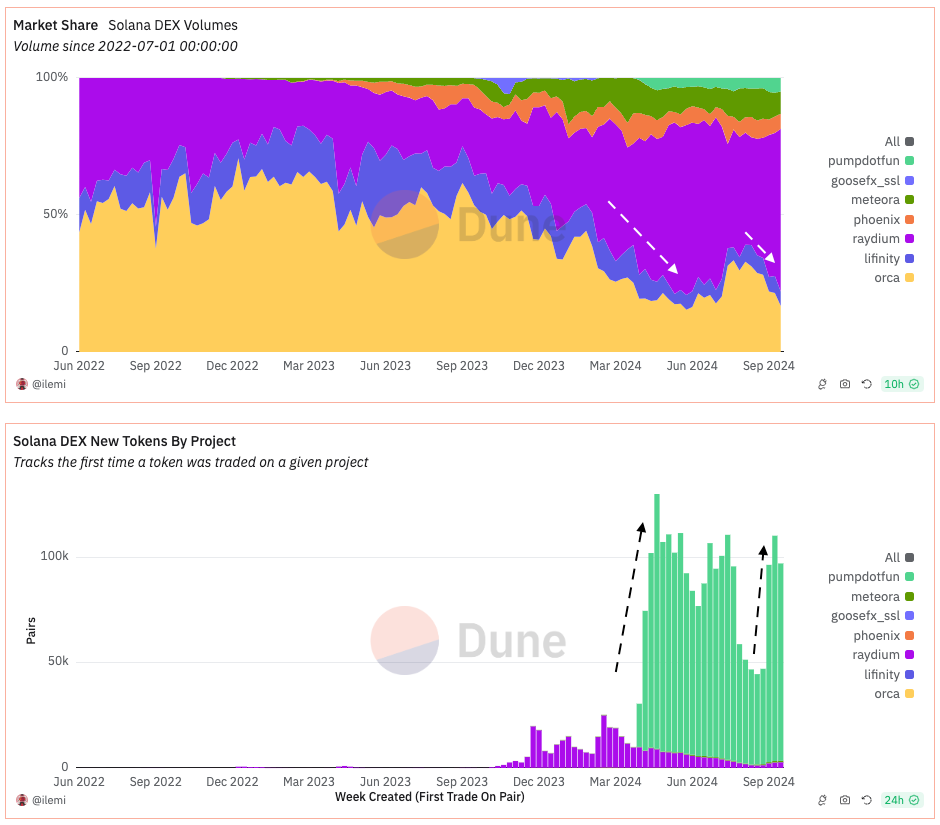Click 'Dec 2022' x-axis label on Market Share chart
This screenshot has height=825, width=940.
click(x=232, y=366)
